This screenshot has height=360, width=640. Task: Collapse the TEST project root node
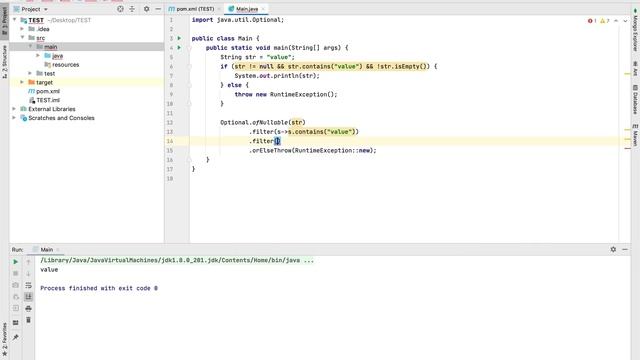point(15,20)
